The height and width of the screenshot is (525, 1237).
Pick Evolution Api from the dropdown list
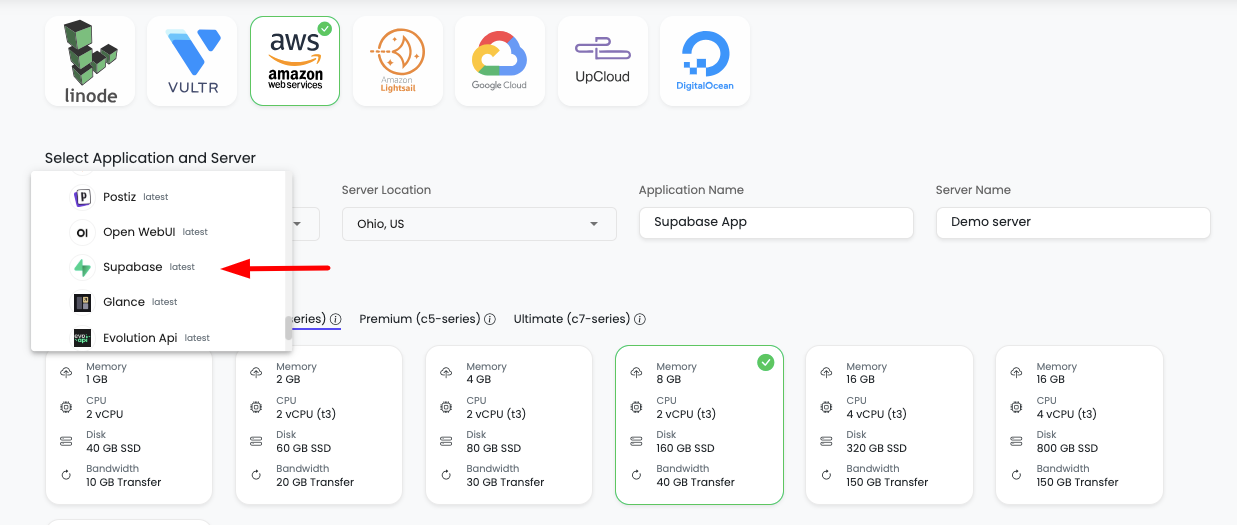coord(140,338)
